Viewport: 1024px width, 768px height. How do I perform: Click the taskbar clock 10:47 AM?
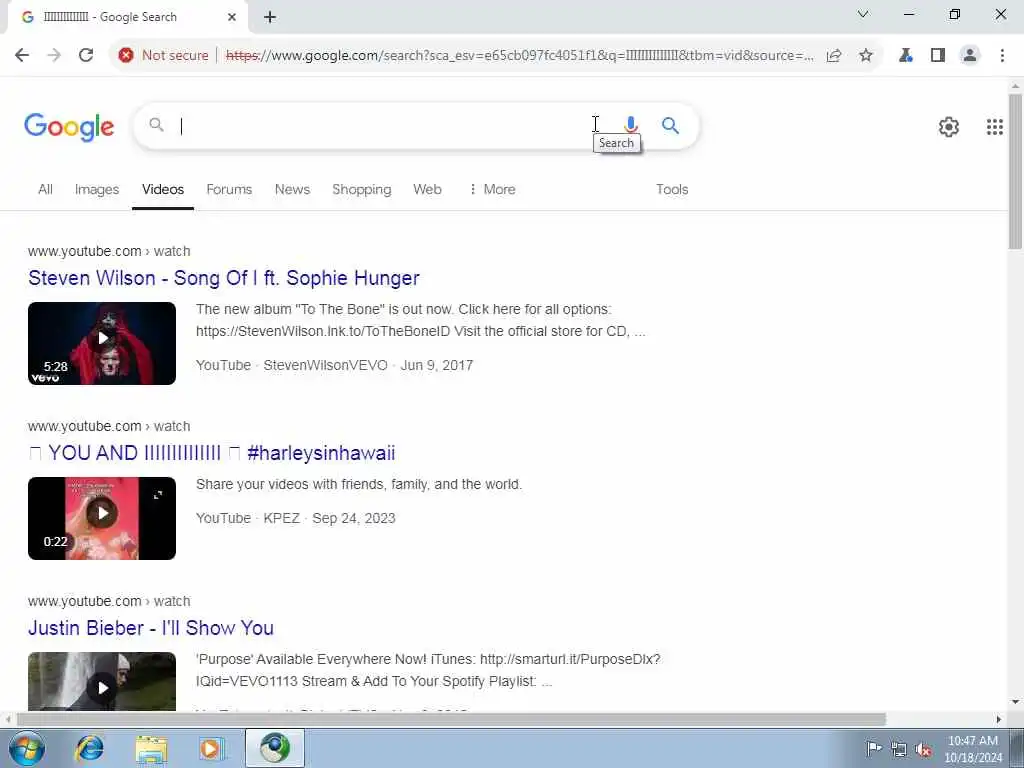tap(973, 741)
